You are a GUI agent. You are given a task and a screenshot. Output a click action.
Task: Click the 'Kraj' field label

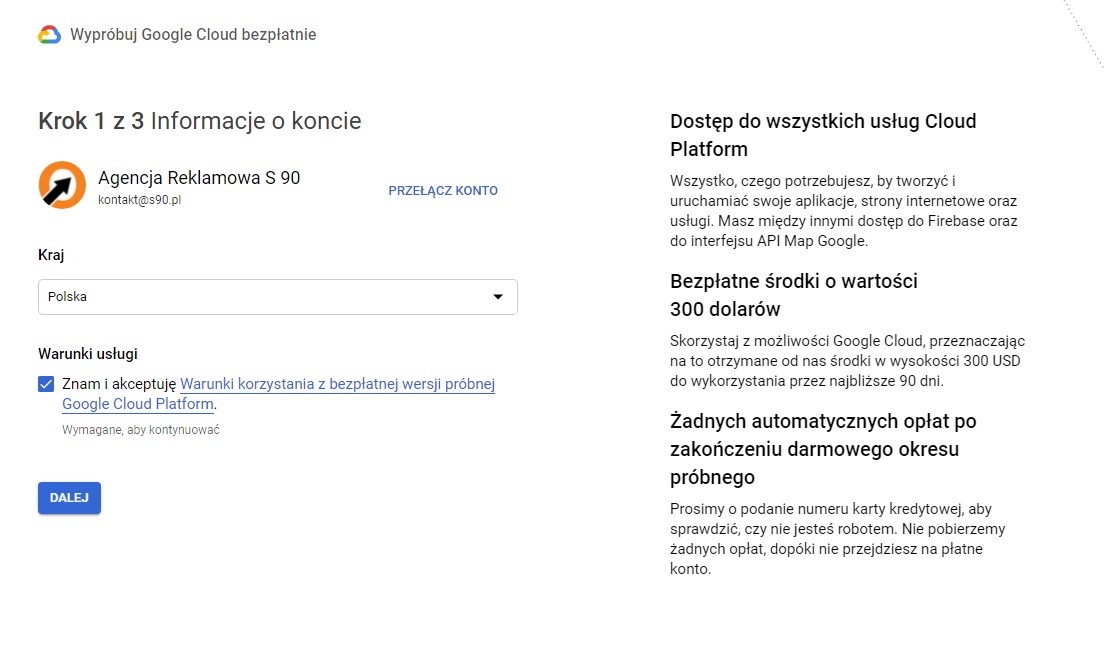tap(51, 255)
